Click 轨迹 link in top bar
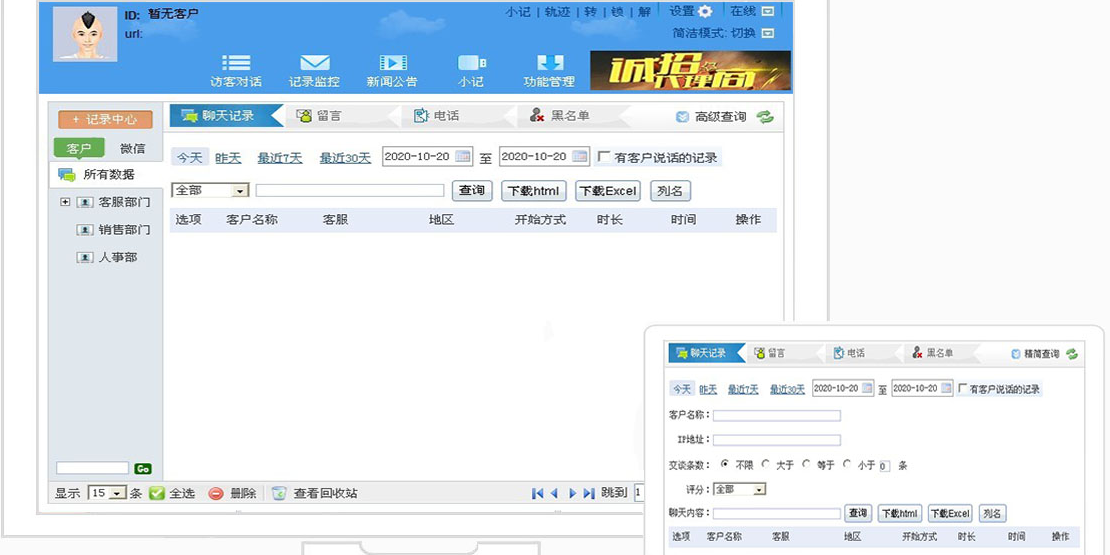The height and width of the screenshot is (555, 1110). (x=557, y=12)
